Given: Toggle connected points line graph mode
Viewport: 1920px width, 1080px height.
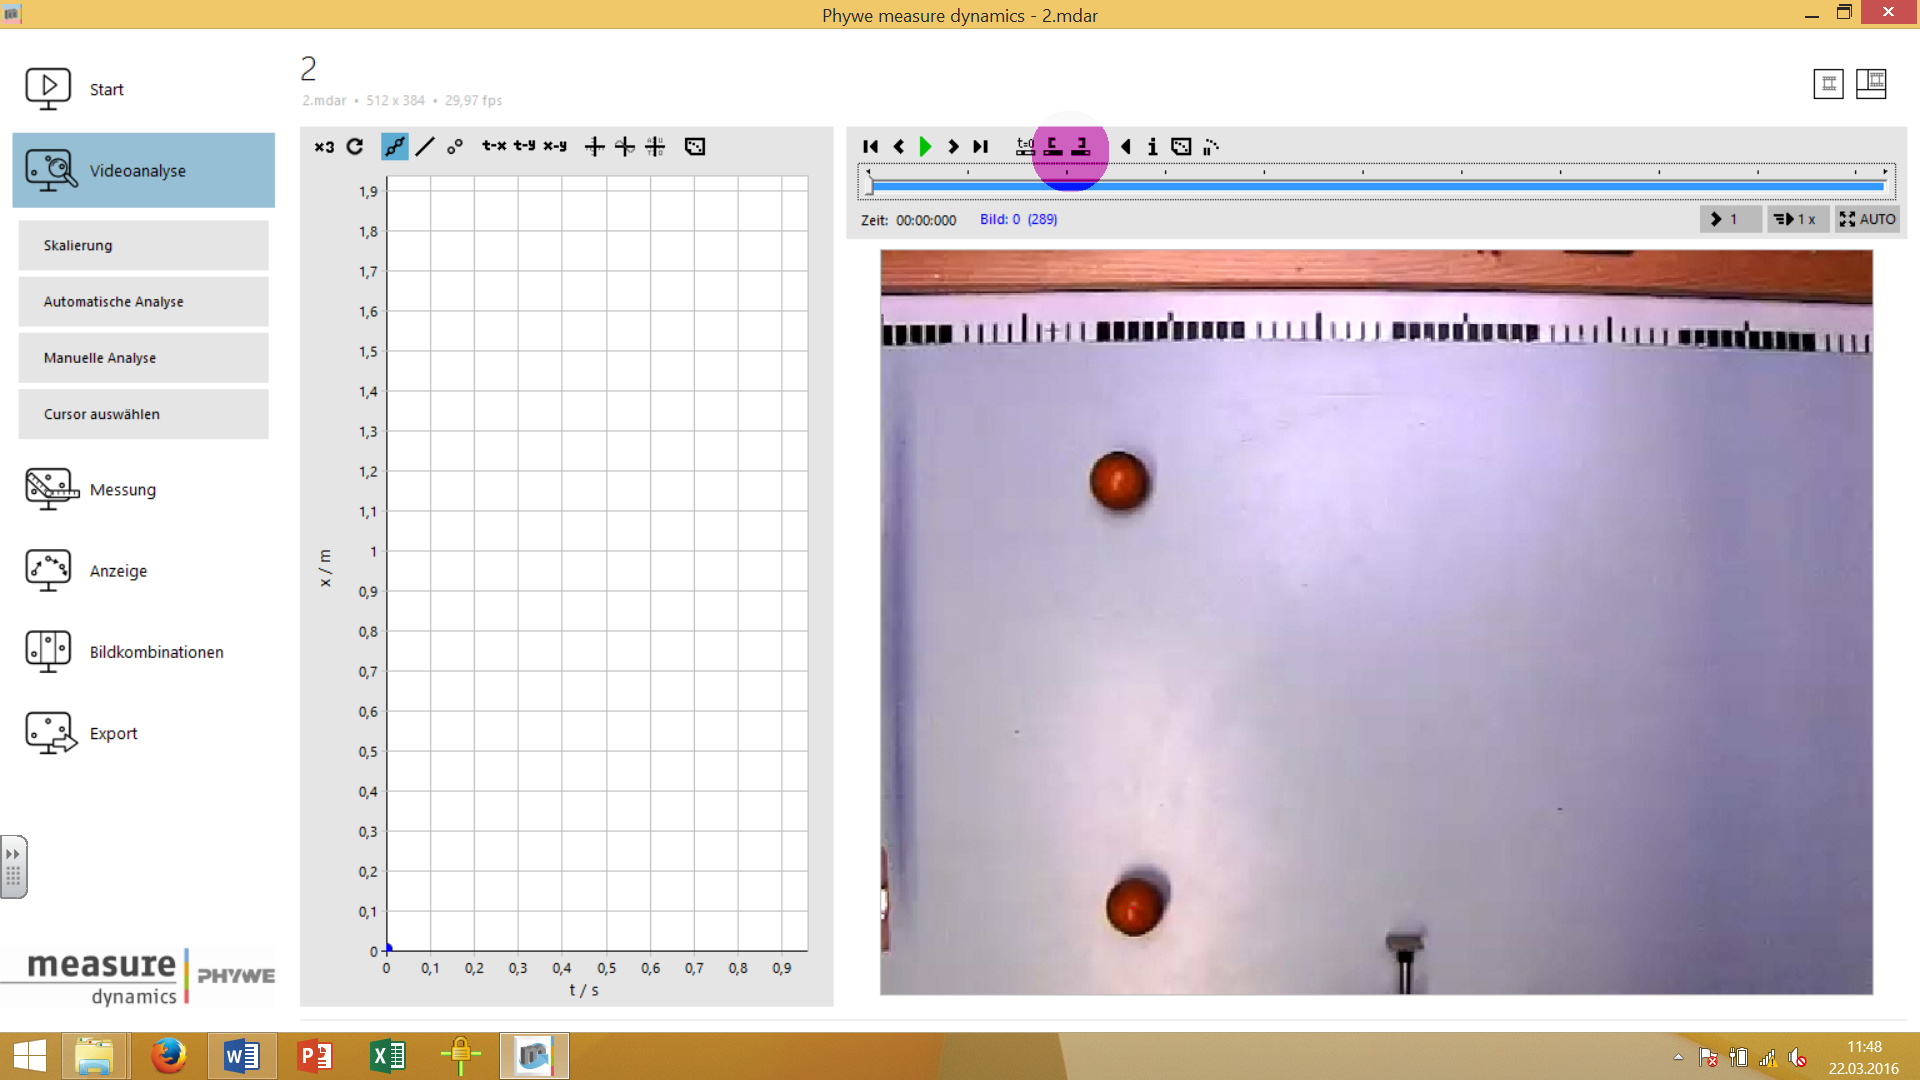Looking at the screenshot, I should coord(395,147).
